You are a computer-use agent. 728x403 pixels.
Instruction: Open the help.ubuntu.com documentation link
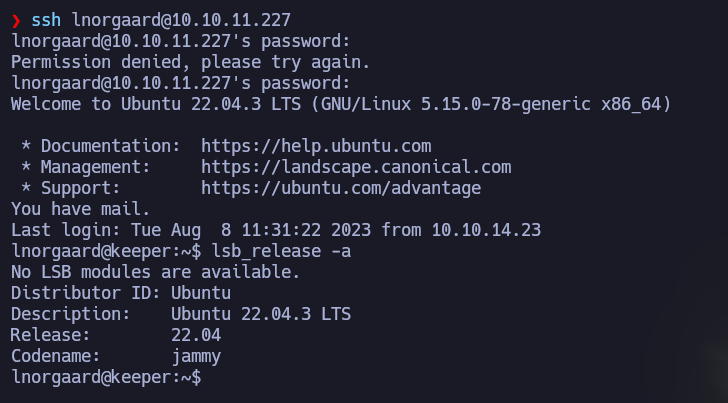coord(316,146)
